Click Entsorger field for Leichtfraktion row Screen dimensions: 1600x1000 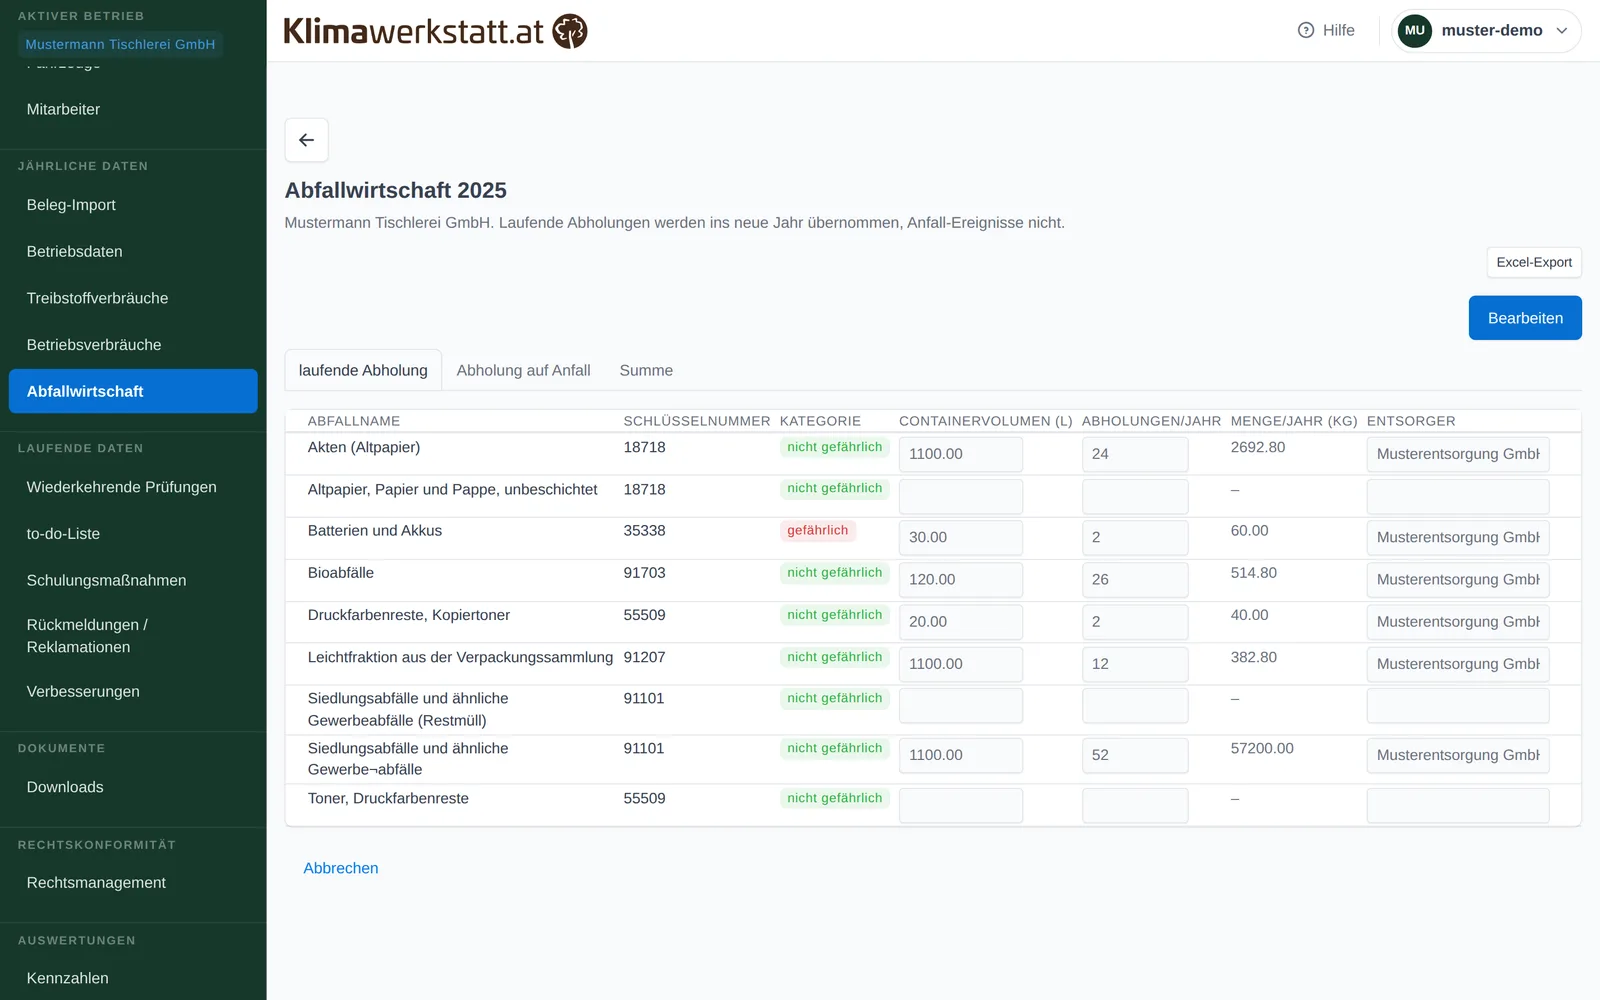coord(1458,664)
